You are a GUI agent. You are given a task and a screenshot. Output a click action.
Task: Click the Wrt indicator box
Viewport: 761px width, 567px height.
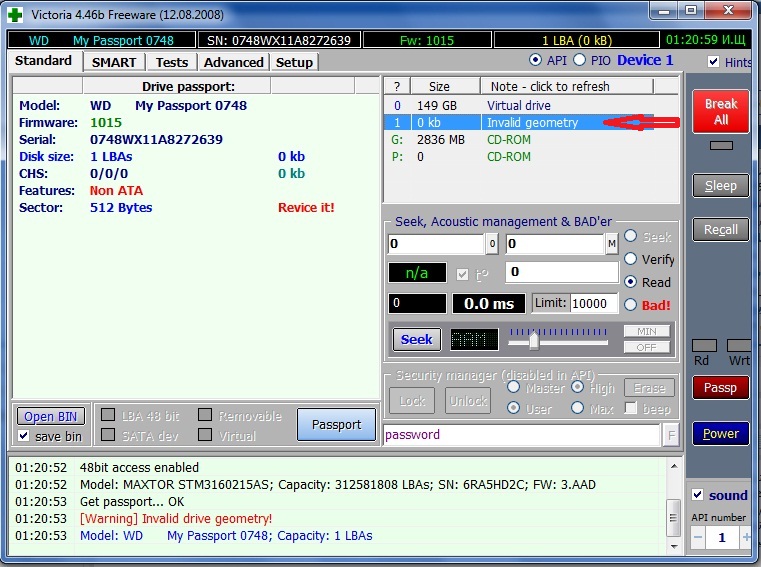pyautogui.click(x=739, y=345)
